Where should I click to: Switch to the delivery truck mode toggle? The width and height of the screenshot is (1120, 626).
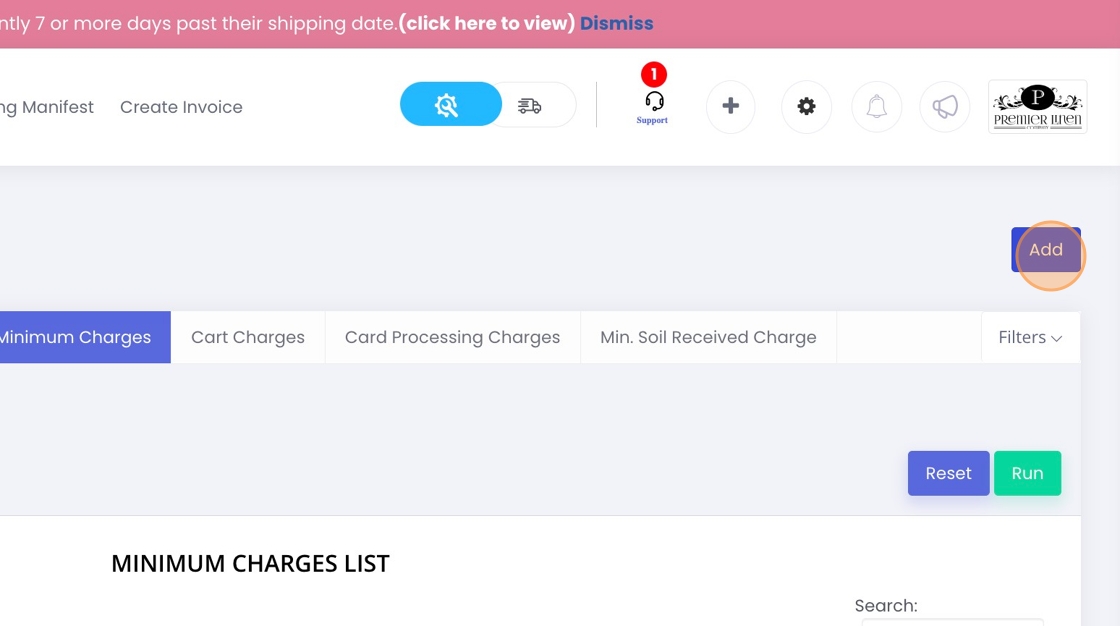(530, 105)
